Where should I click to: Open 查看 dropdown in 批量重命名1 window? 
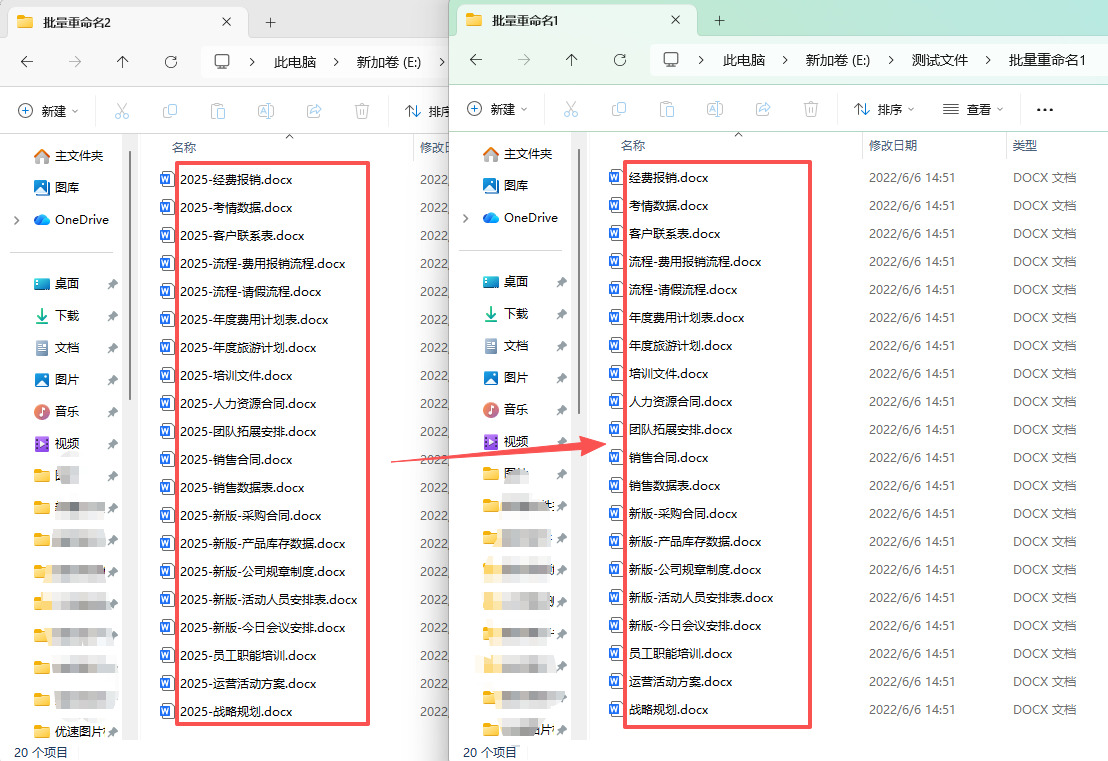point(973,109)
